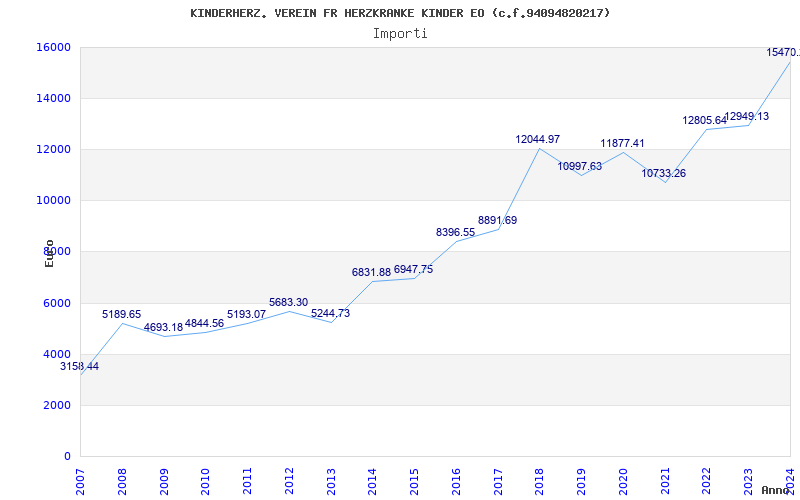This screenshot has width=800, height=500.
Task: Click the y-axis value 10000
Action: click(53, 201)
